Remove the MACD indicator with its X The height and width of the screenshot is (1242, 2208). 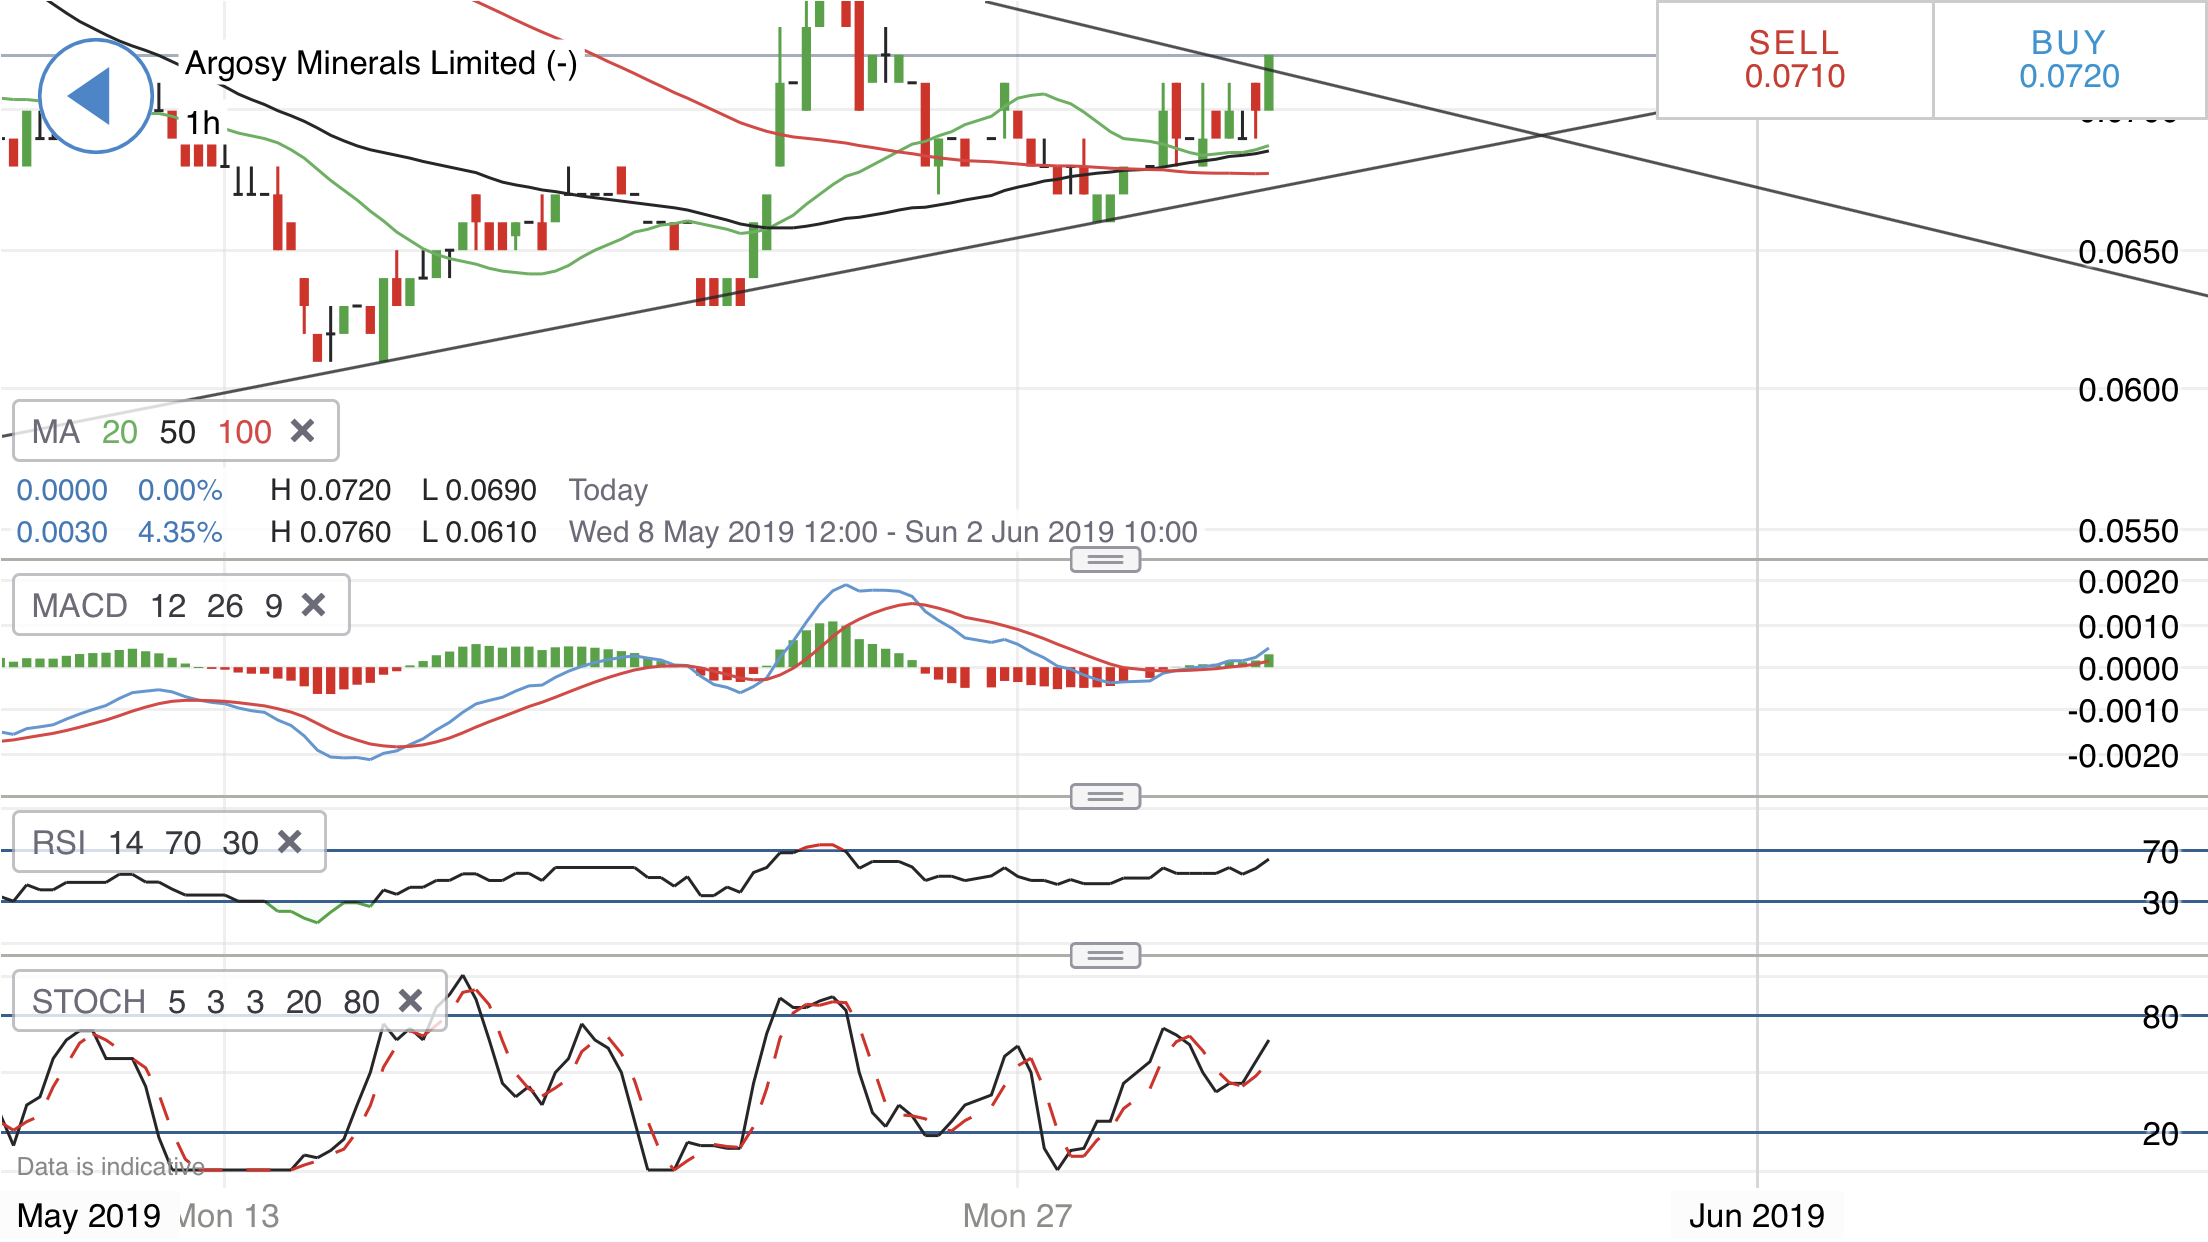click(x=313, y=605)
